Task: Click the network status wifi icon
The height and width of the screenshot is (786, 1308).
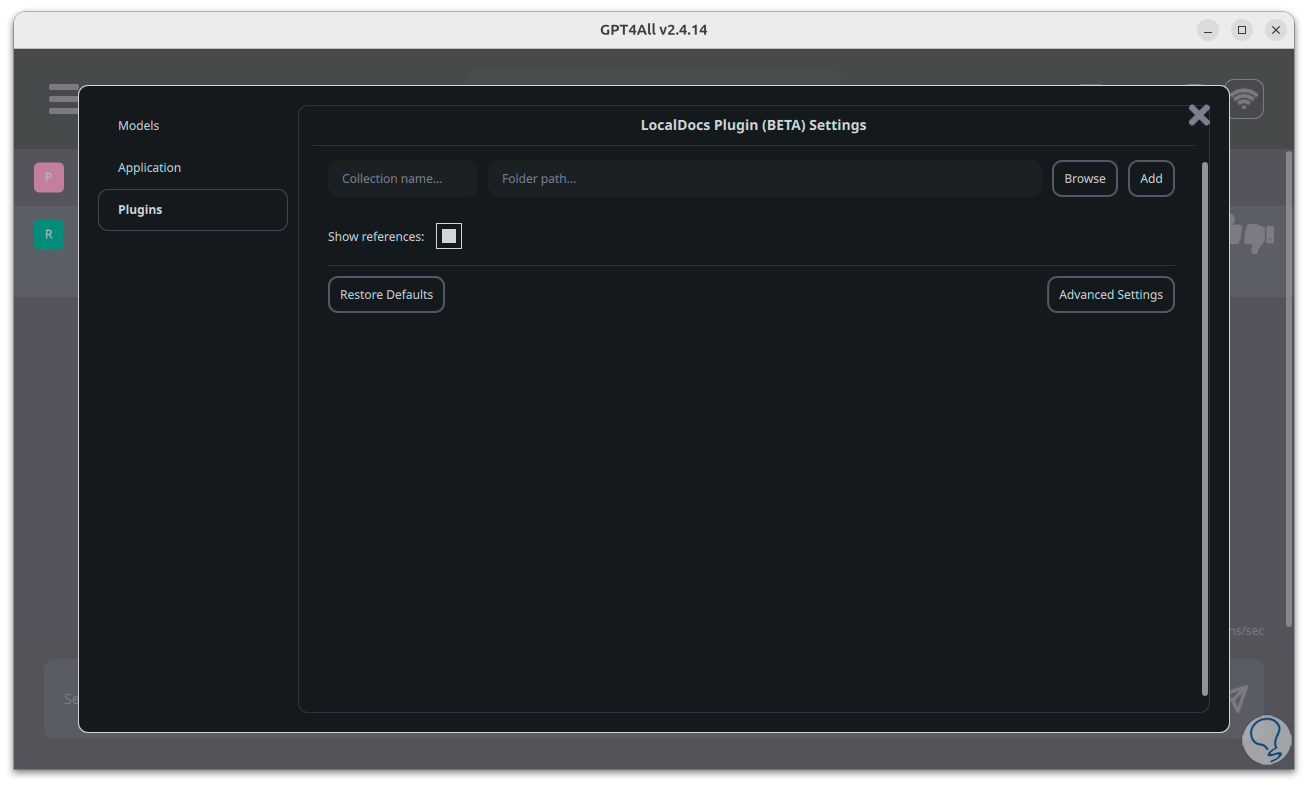Action: pyautogui.click(x=1244, y=99)
